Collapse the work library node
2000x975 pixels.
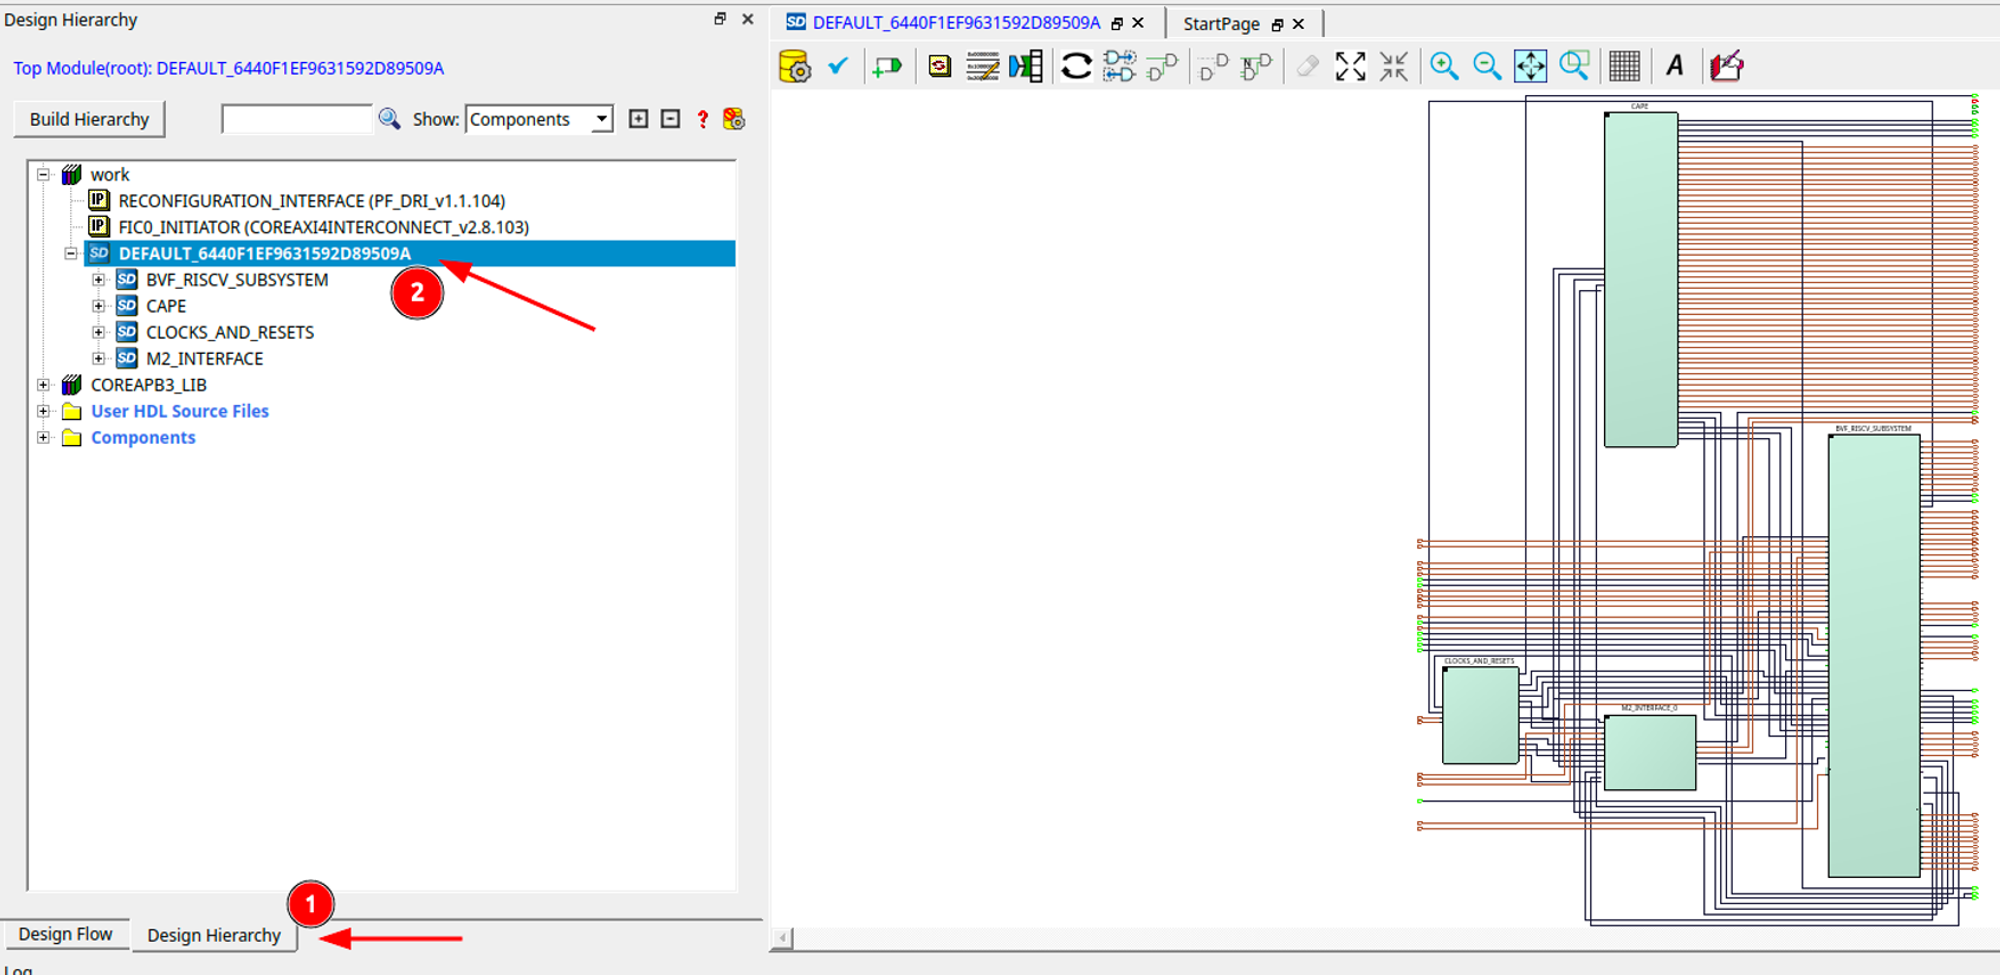tap(43, 175)
